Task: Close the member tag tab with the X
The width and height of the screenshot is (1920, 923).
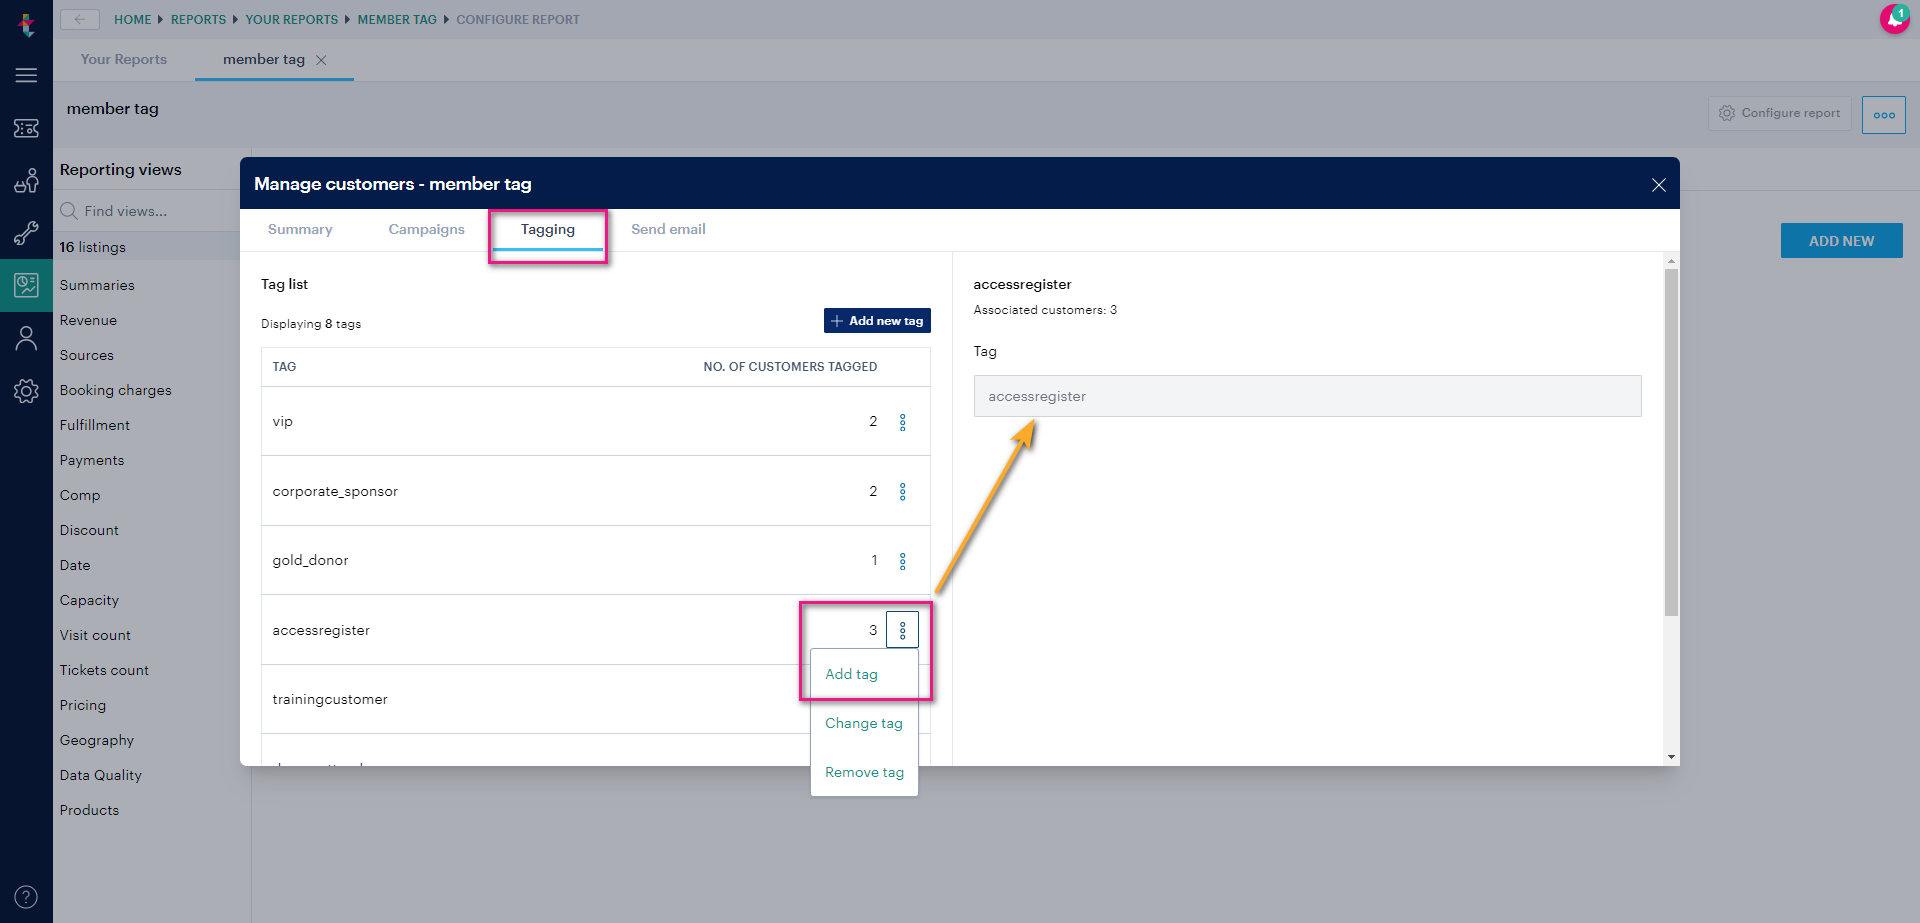Action: (321, 60)
